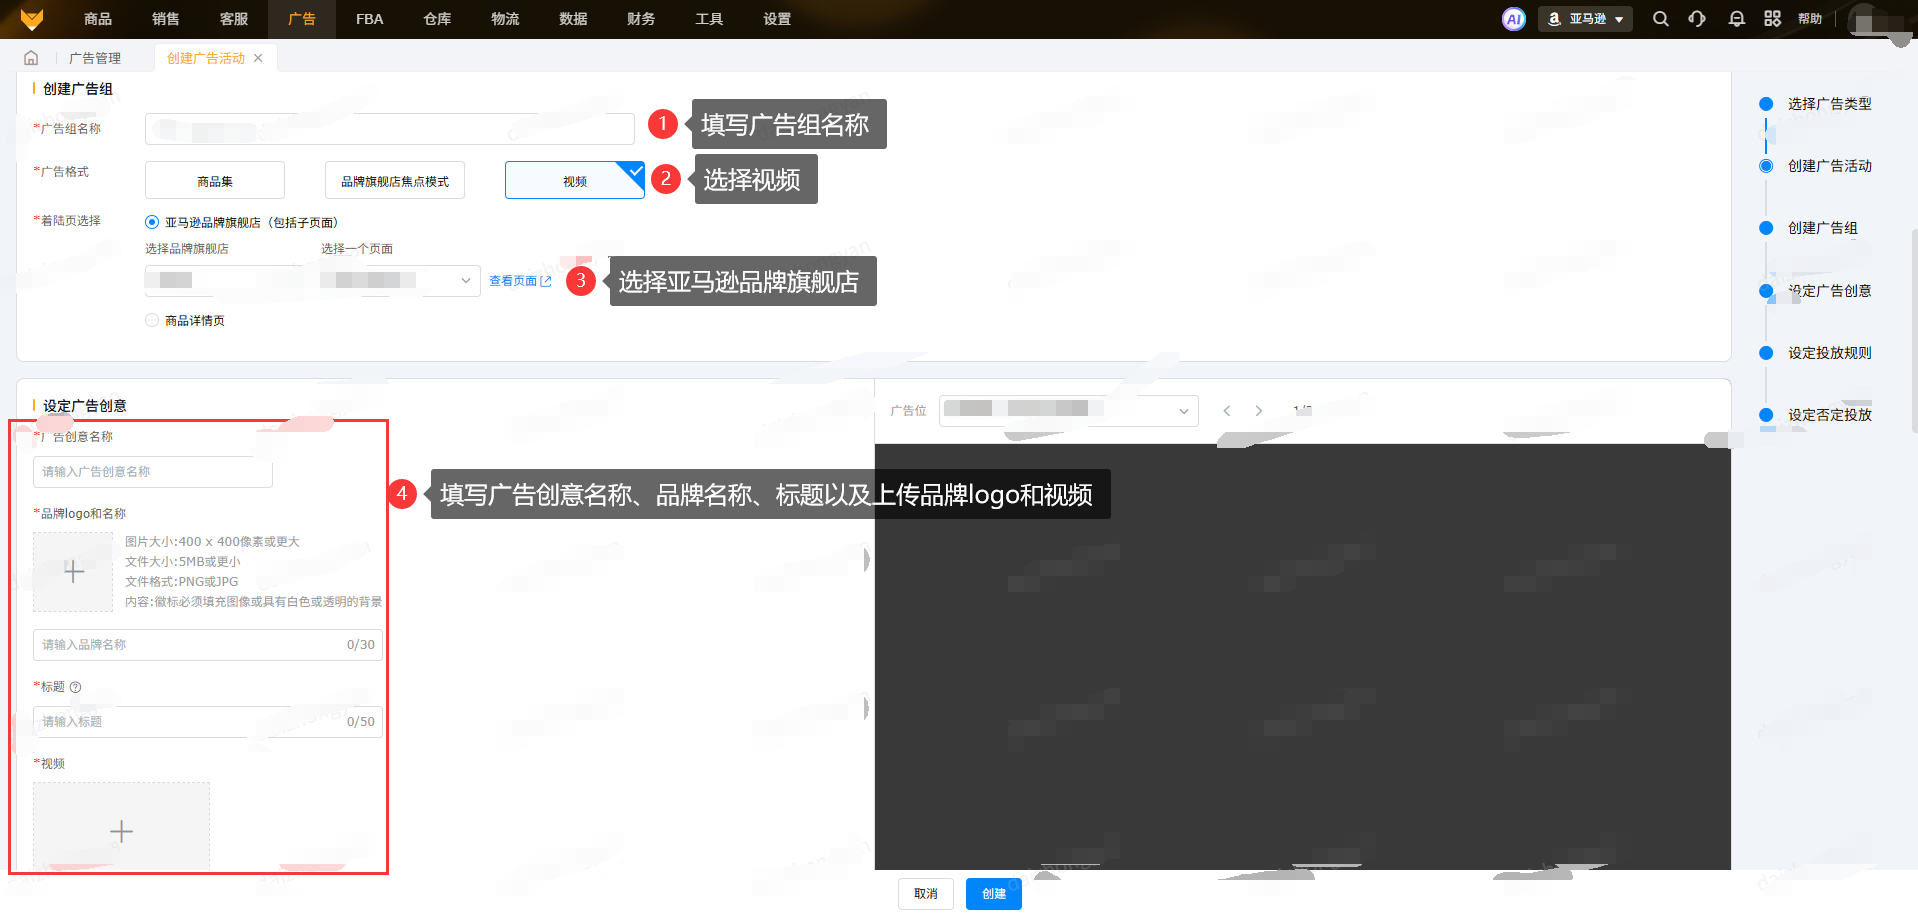
Task: Click the 标题 help question icon
Action: (75, 687)
